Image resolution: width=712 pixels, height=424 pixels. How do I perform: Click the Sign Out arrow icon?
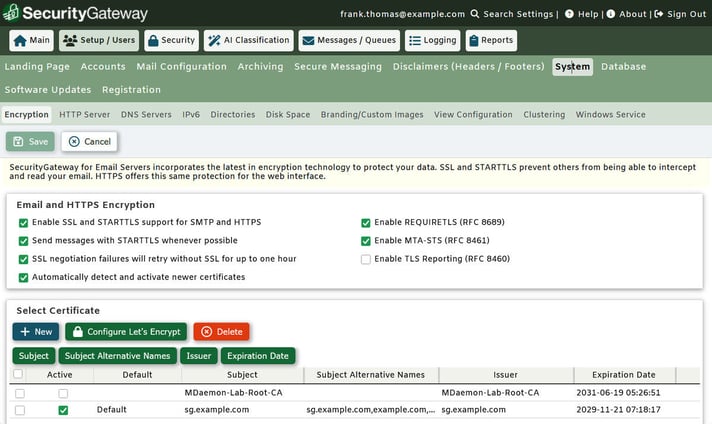tap(658, 14)
